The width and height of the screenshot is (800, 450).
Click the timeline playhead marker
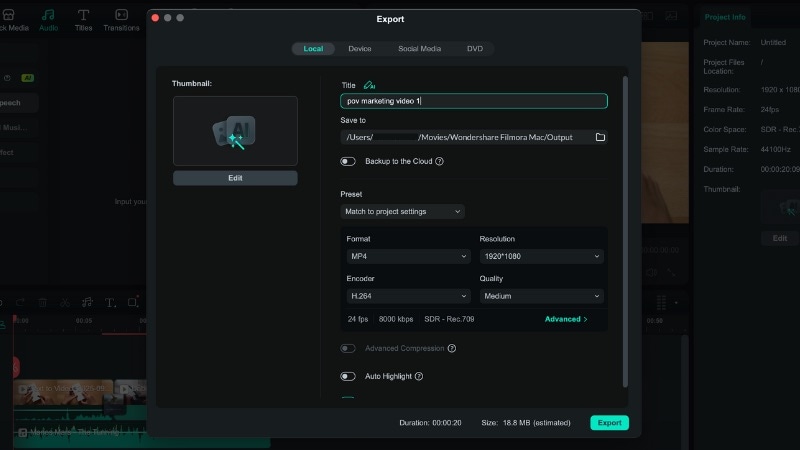pos(15,320)
